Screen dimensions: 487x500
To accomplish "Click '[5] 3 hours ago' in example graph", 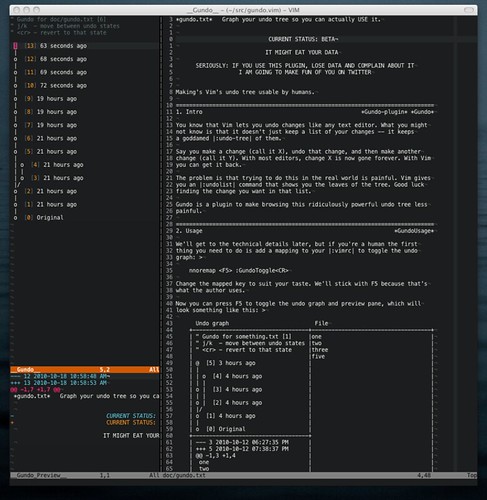I will pos(231,363).
